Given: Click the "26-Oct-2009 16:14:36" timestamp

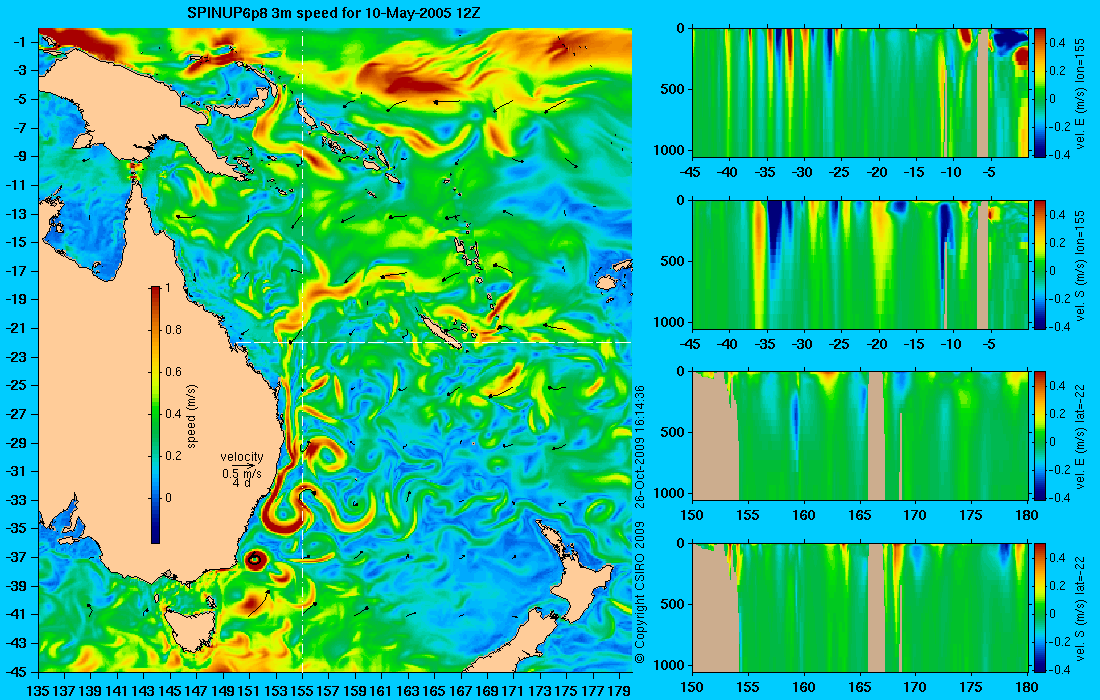Looking at the screenshot, I should coord(639,445).
